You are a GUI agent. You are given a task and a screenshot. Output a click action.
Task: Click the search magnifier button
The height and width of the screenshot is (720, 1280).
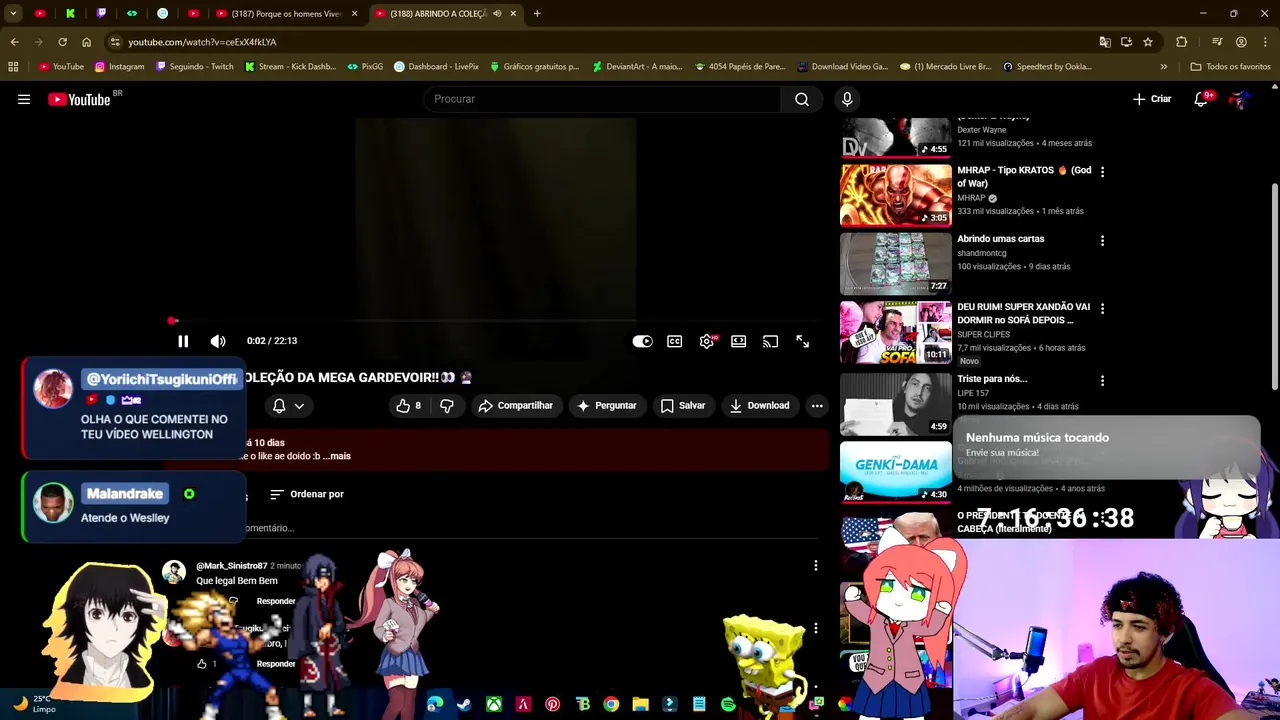point(802,99)
